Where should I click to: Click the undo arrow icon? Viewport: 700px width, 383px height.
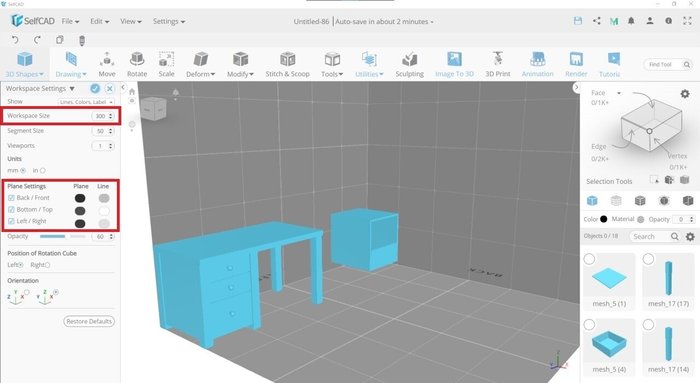15,40
